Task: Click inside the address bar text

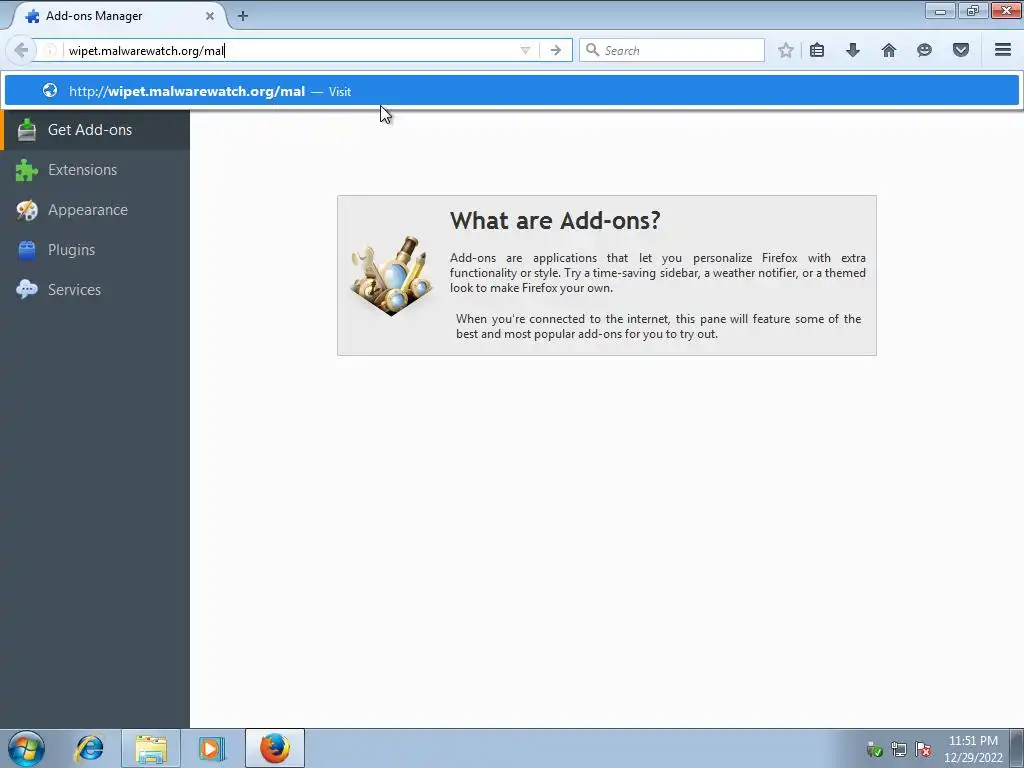Action: coord(146,51)
